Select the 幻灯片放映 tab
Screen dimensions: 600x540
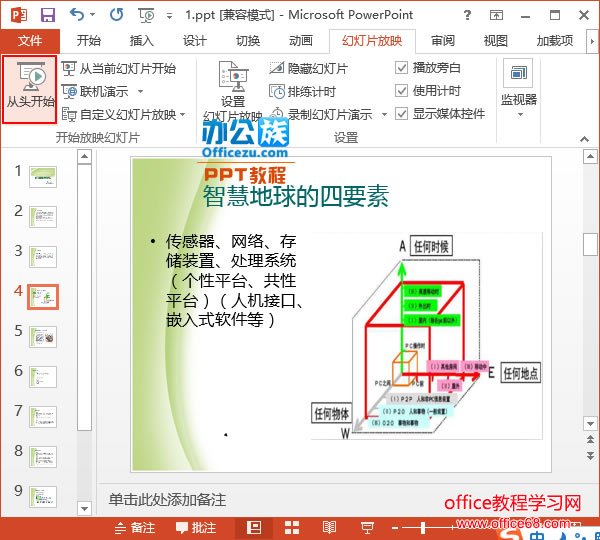tap(372, 41)
